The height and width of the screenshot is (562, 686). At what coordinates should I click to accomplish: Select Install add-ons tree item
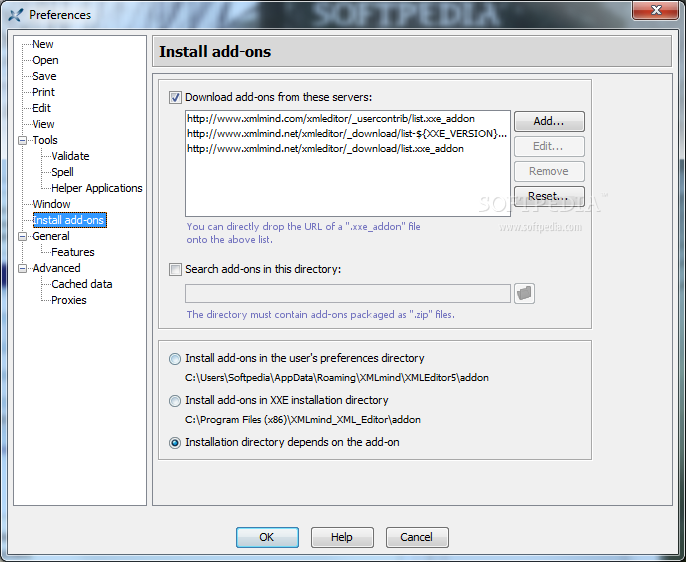click(69, 220)
